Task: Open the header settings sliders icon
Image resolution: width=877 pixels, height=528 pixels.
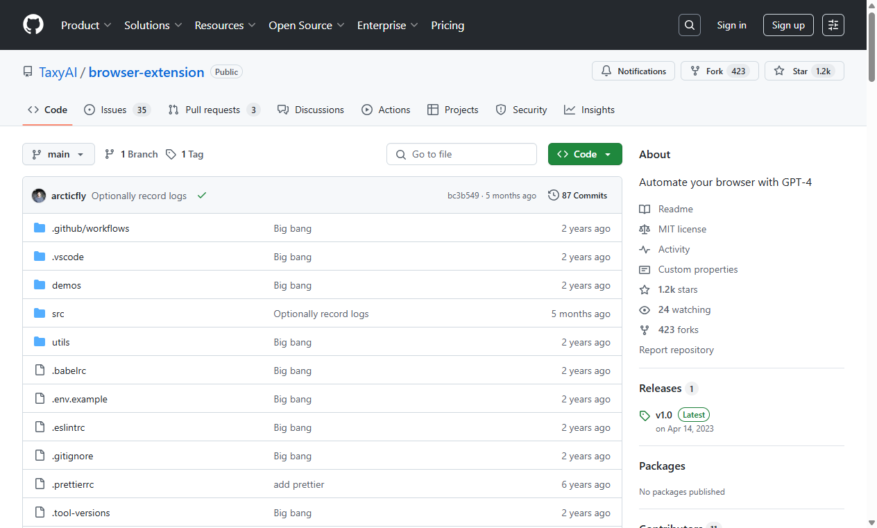Action: [833, 25]
